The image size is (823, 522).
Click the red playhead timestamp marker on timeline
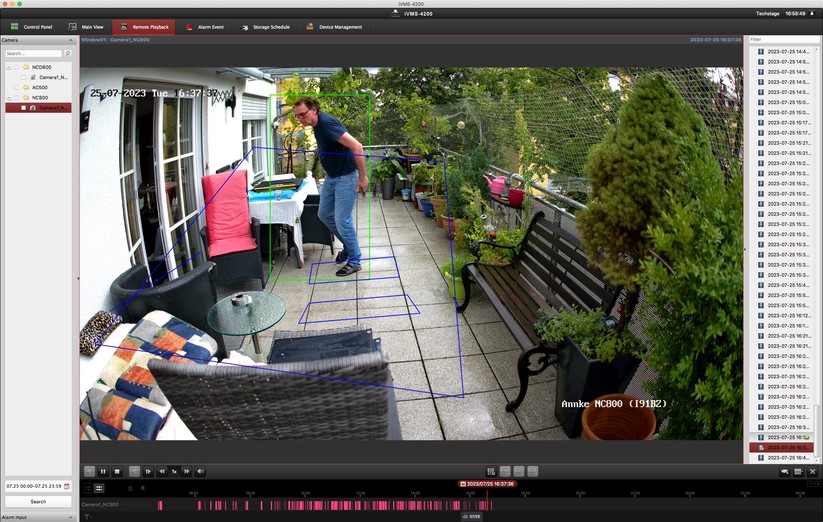pos(487,483)
